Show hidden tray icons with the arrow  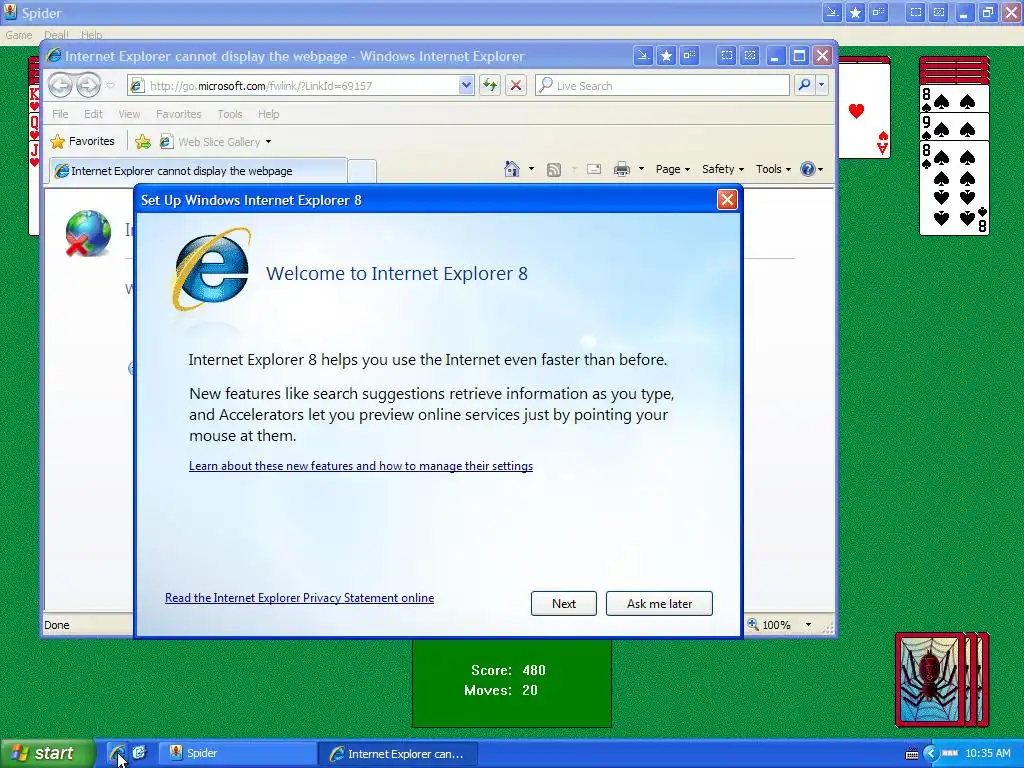(931, 754)
